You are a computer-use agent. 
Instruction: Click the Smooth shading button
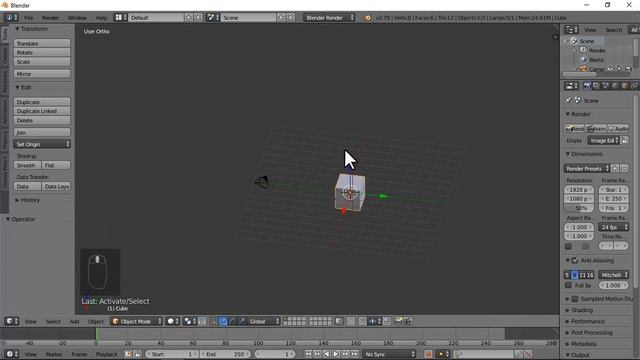click(28, 165)
